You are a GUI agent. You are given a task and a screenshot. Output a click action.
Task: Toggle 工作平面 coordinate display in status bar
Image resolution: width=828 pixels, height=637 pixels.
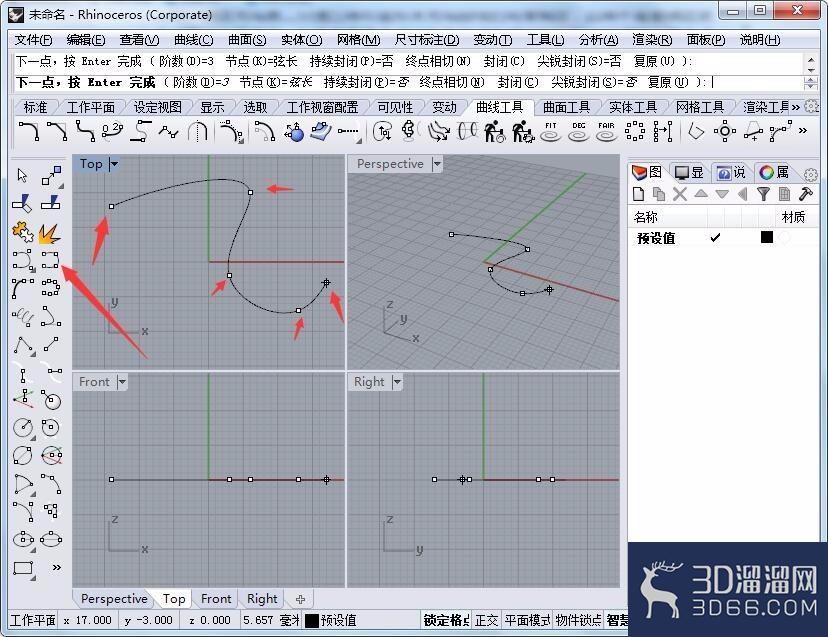(x=33, y=620)
